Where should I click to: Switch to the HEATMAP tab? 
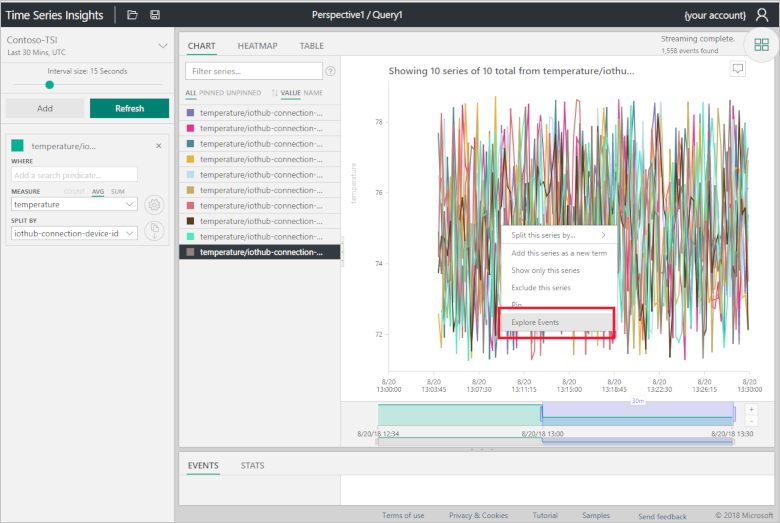click(x=257, y=46)
